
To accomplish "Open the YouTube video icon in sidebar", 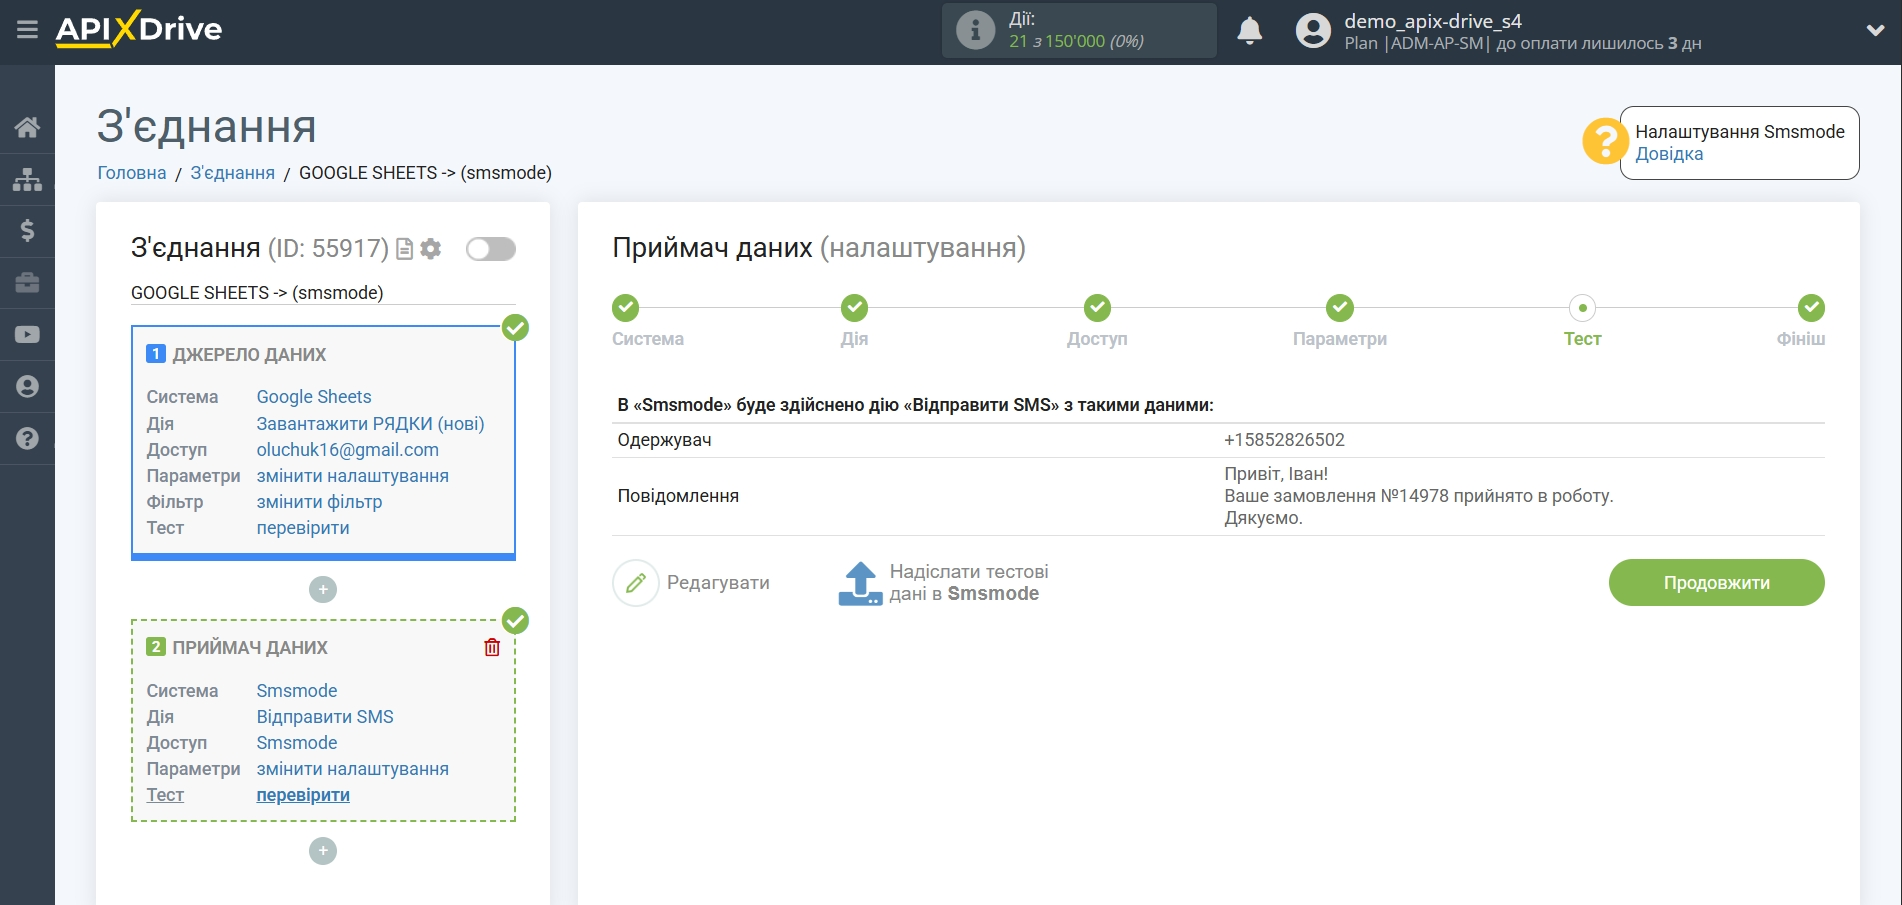I will (x=27, y=334).
